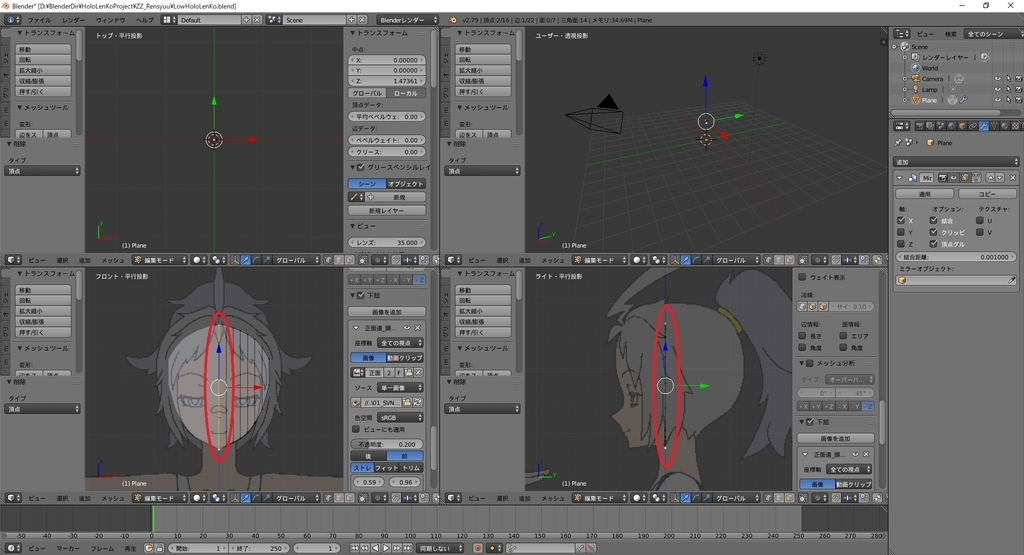
Task: Open the ウィンドウ menu
Action: click(110, 20)
